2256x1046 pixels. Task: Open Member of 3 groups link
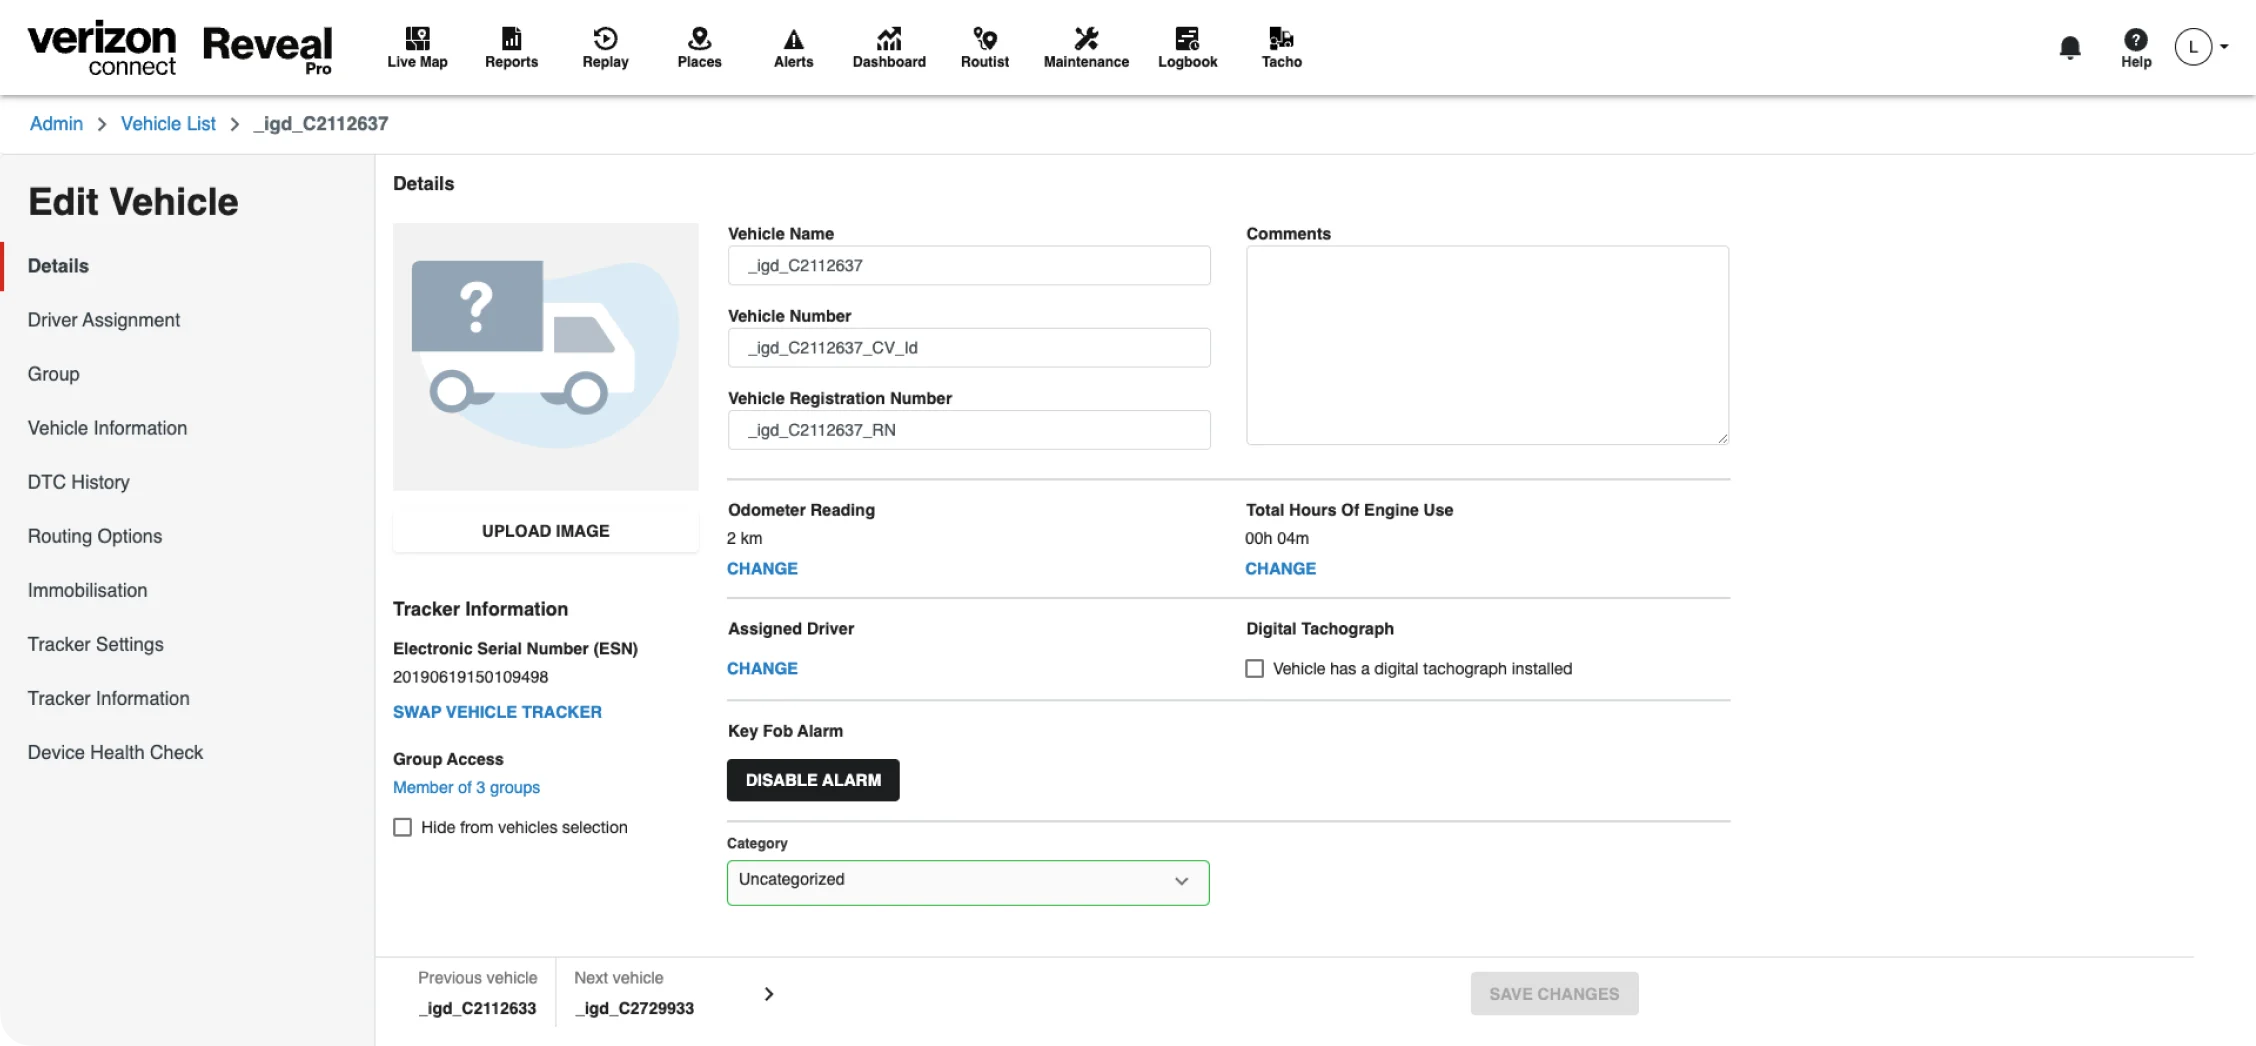[x=466, y=787]
